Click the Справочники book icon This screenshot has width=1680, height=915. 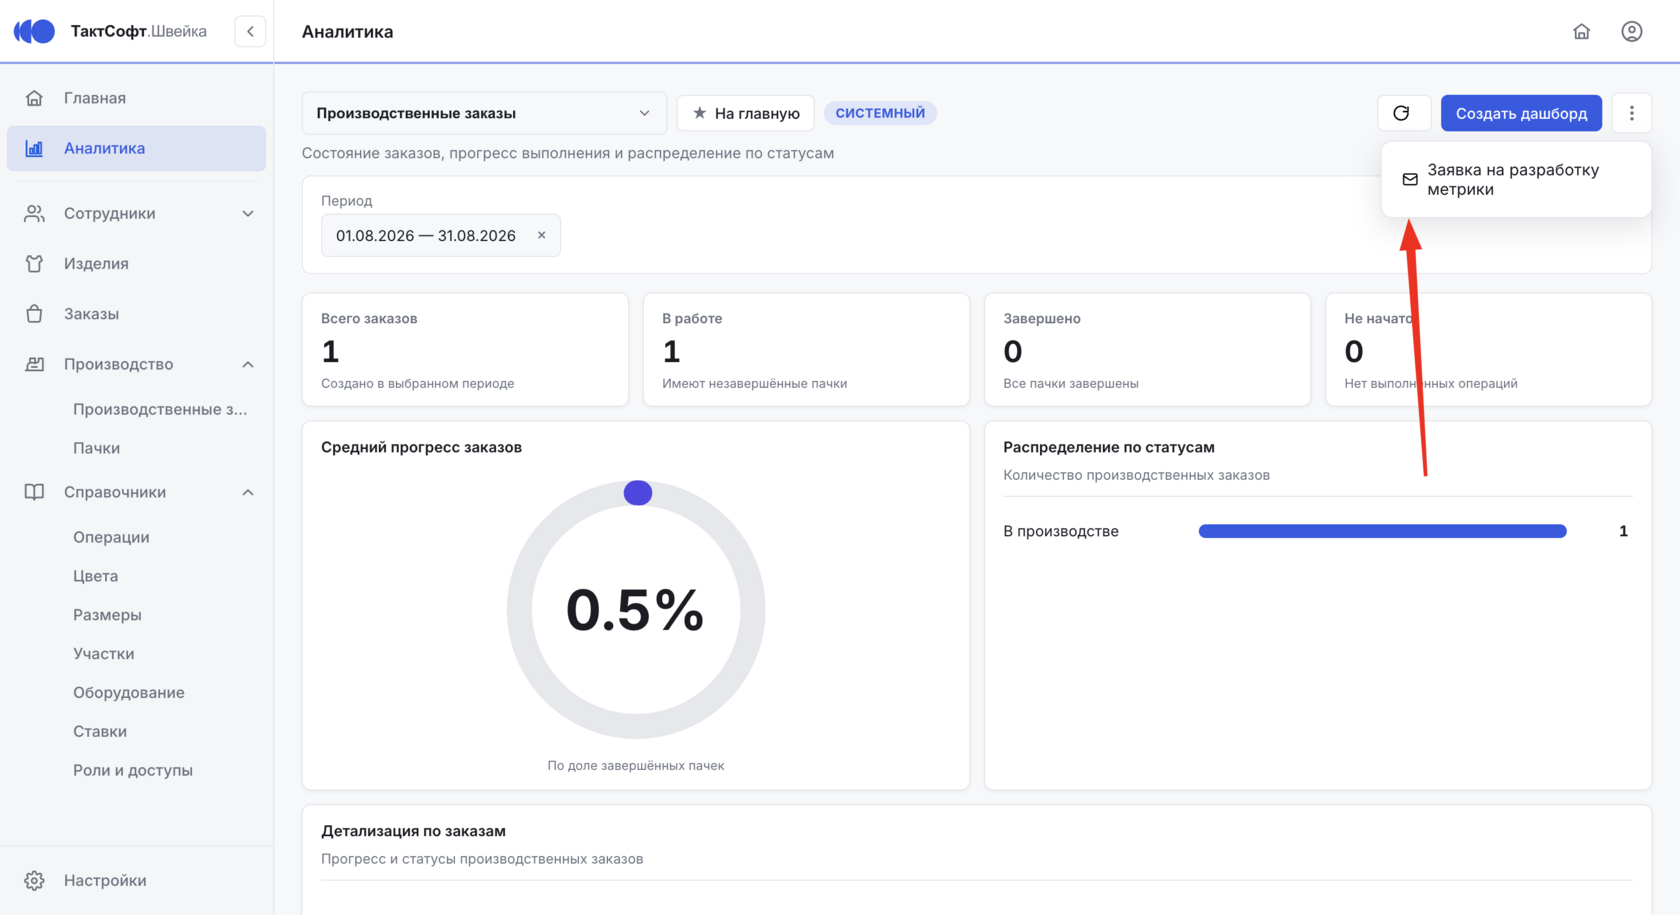pyautogui.click(x=34, y=492)
